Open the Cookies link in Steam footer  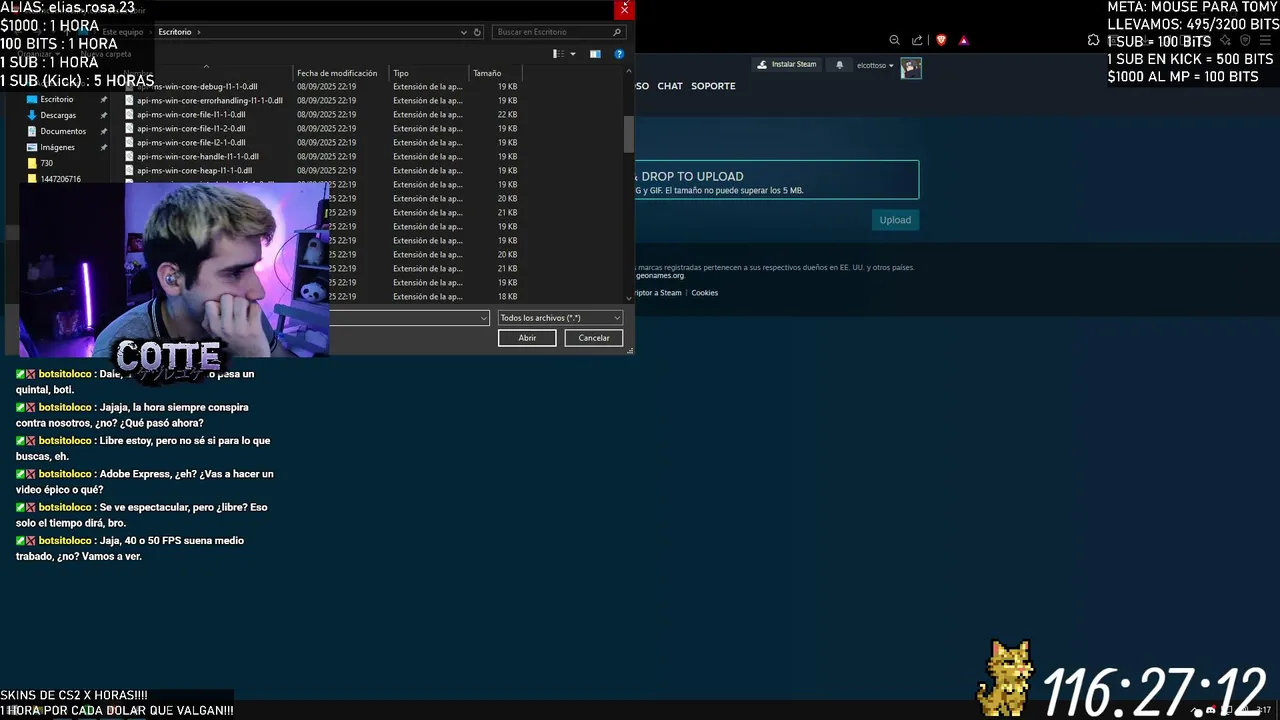705,293
